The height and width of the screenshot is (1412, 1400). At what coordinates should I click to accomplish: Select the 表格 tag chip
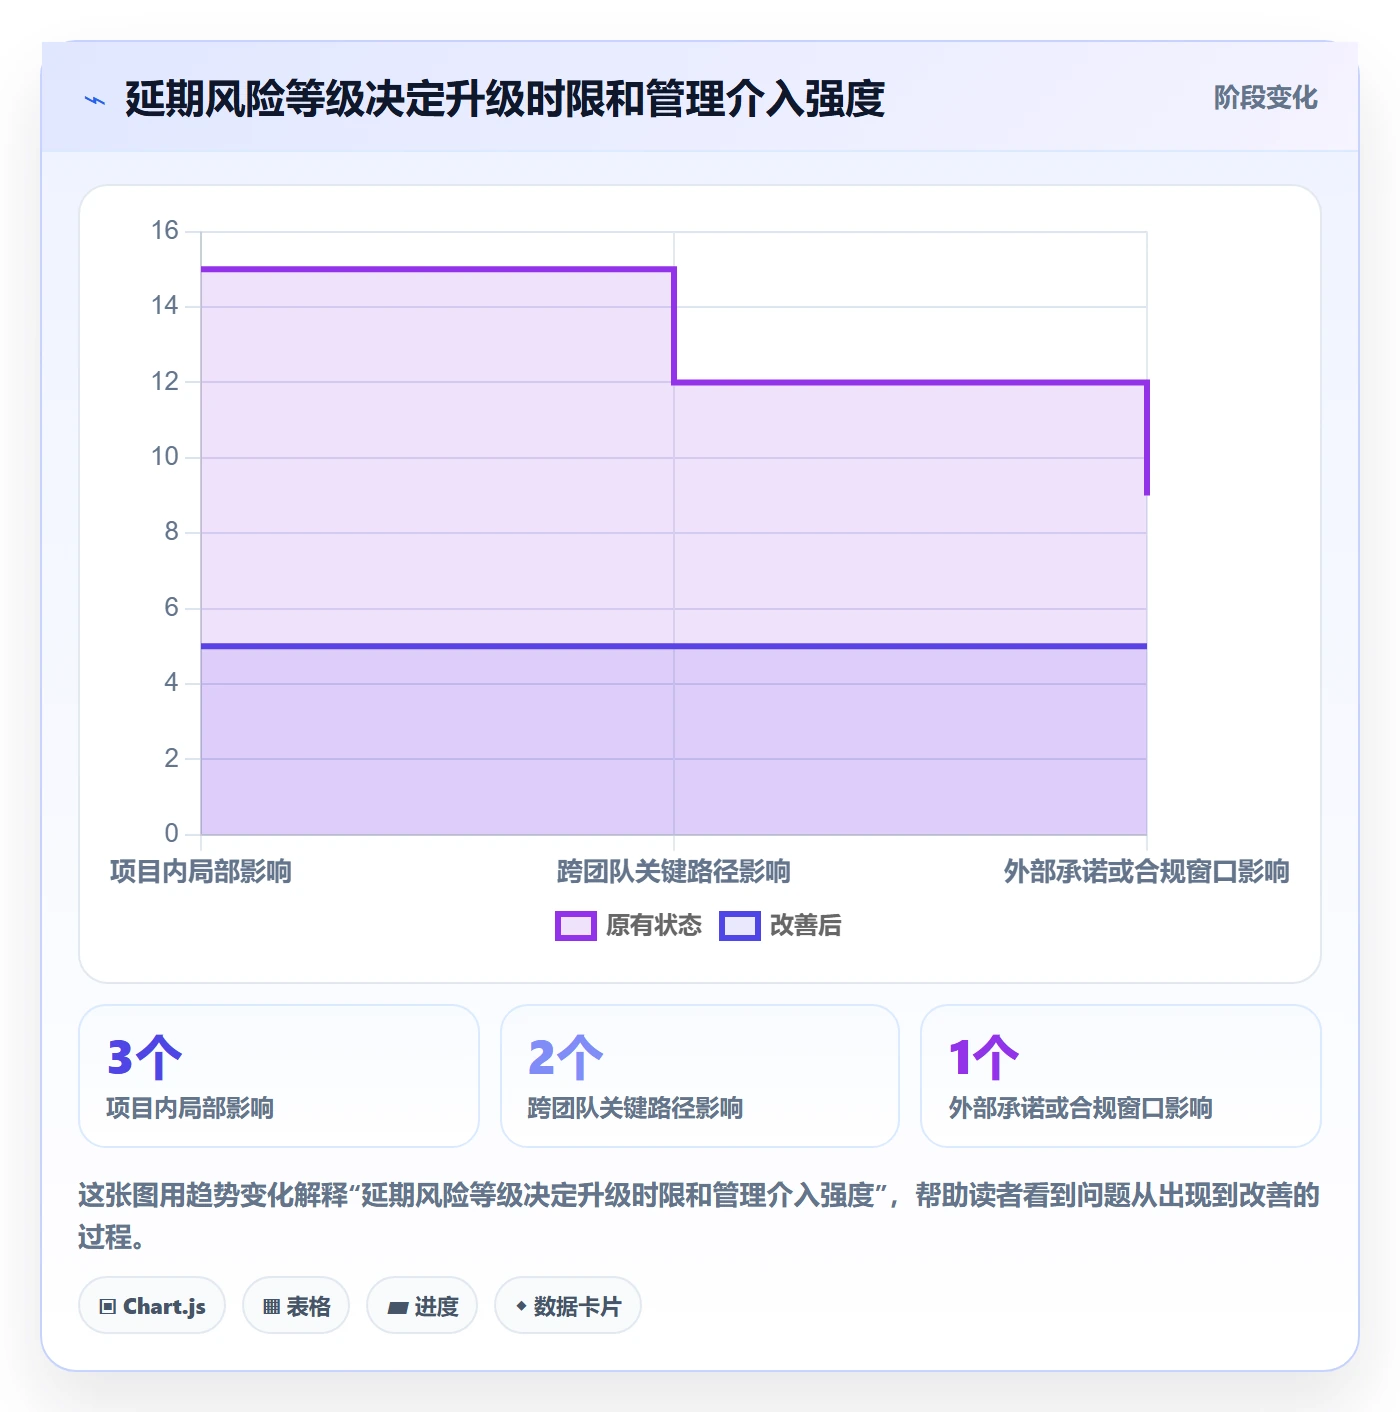point(296,1306)
